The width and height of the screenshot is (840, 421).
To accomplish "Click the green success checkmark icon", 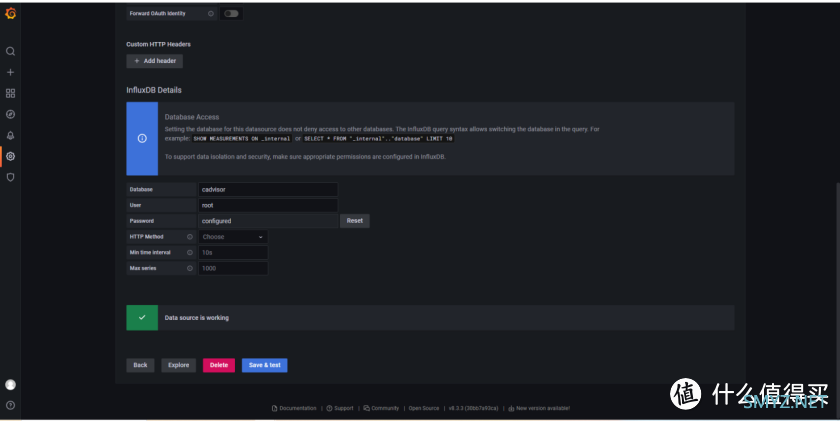I will [142, 318].
